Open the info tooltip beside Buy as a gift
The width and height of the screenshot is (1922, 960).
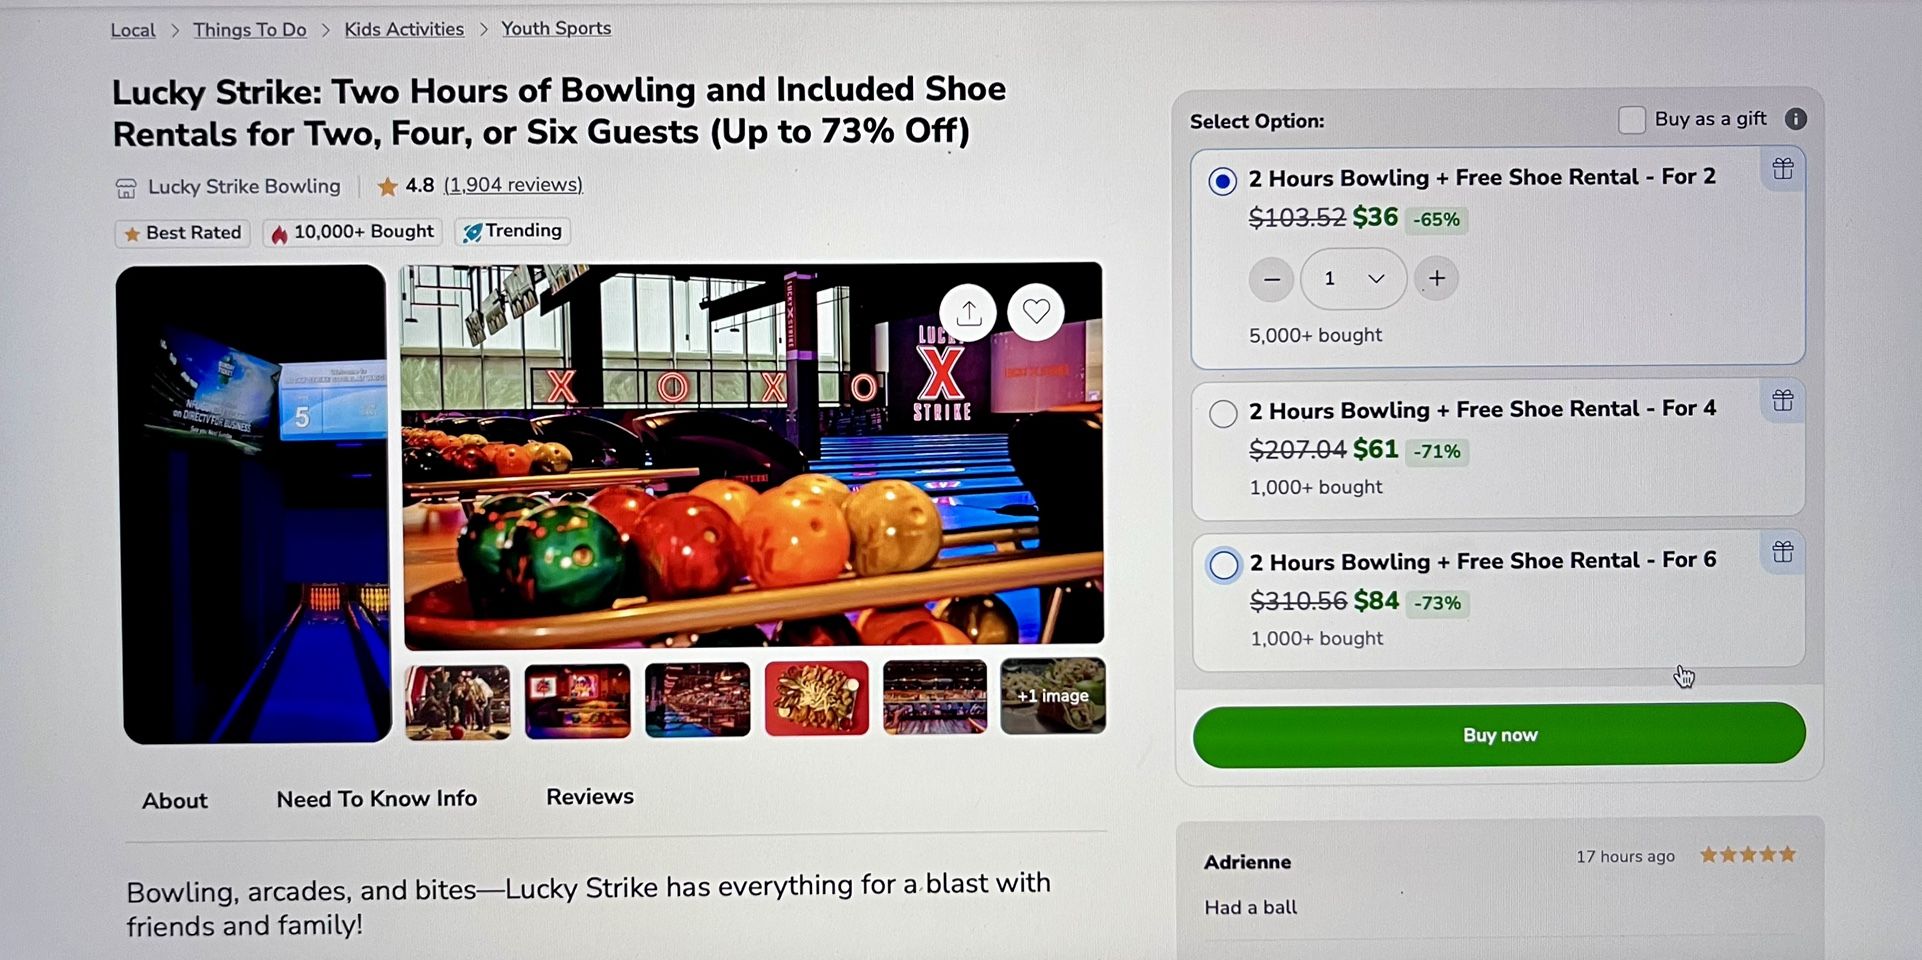click(1797, 119)
